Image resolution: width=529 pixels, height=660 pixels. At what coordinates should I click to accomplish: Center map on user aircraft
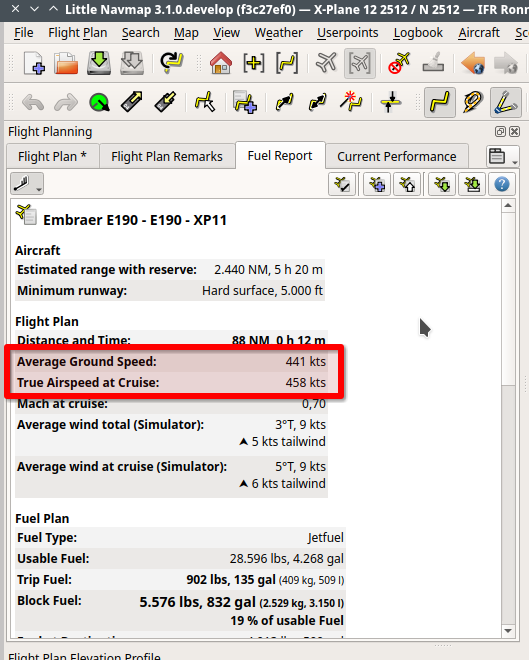coord(326,63)
